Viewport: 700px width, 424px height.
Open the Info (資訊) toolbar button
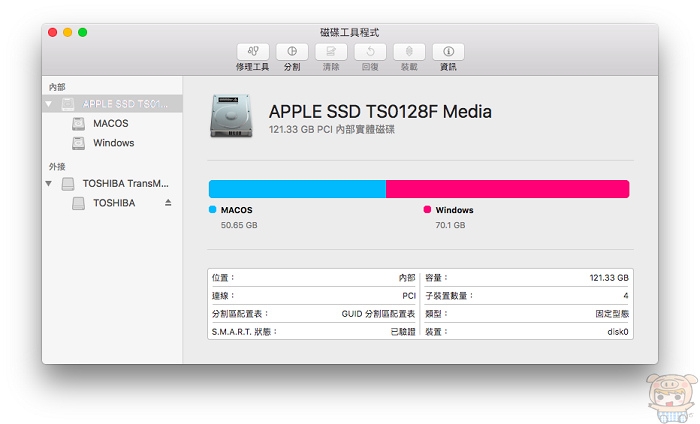tap(448, 52)
